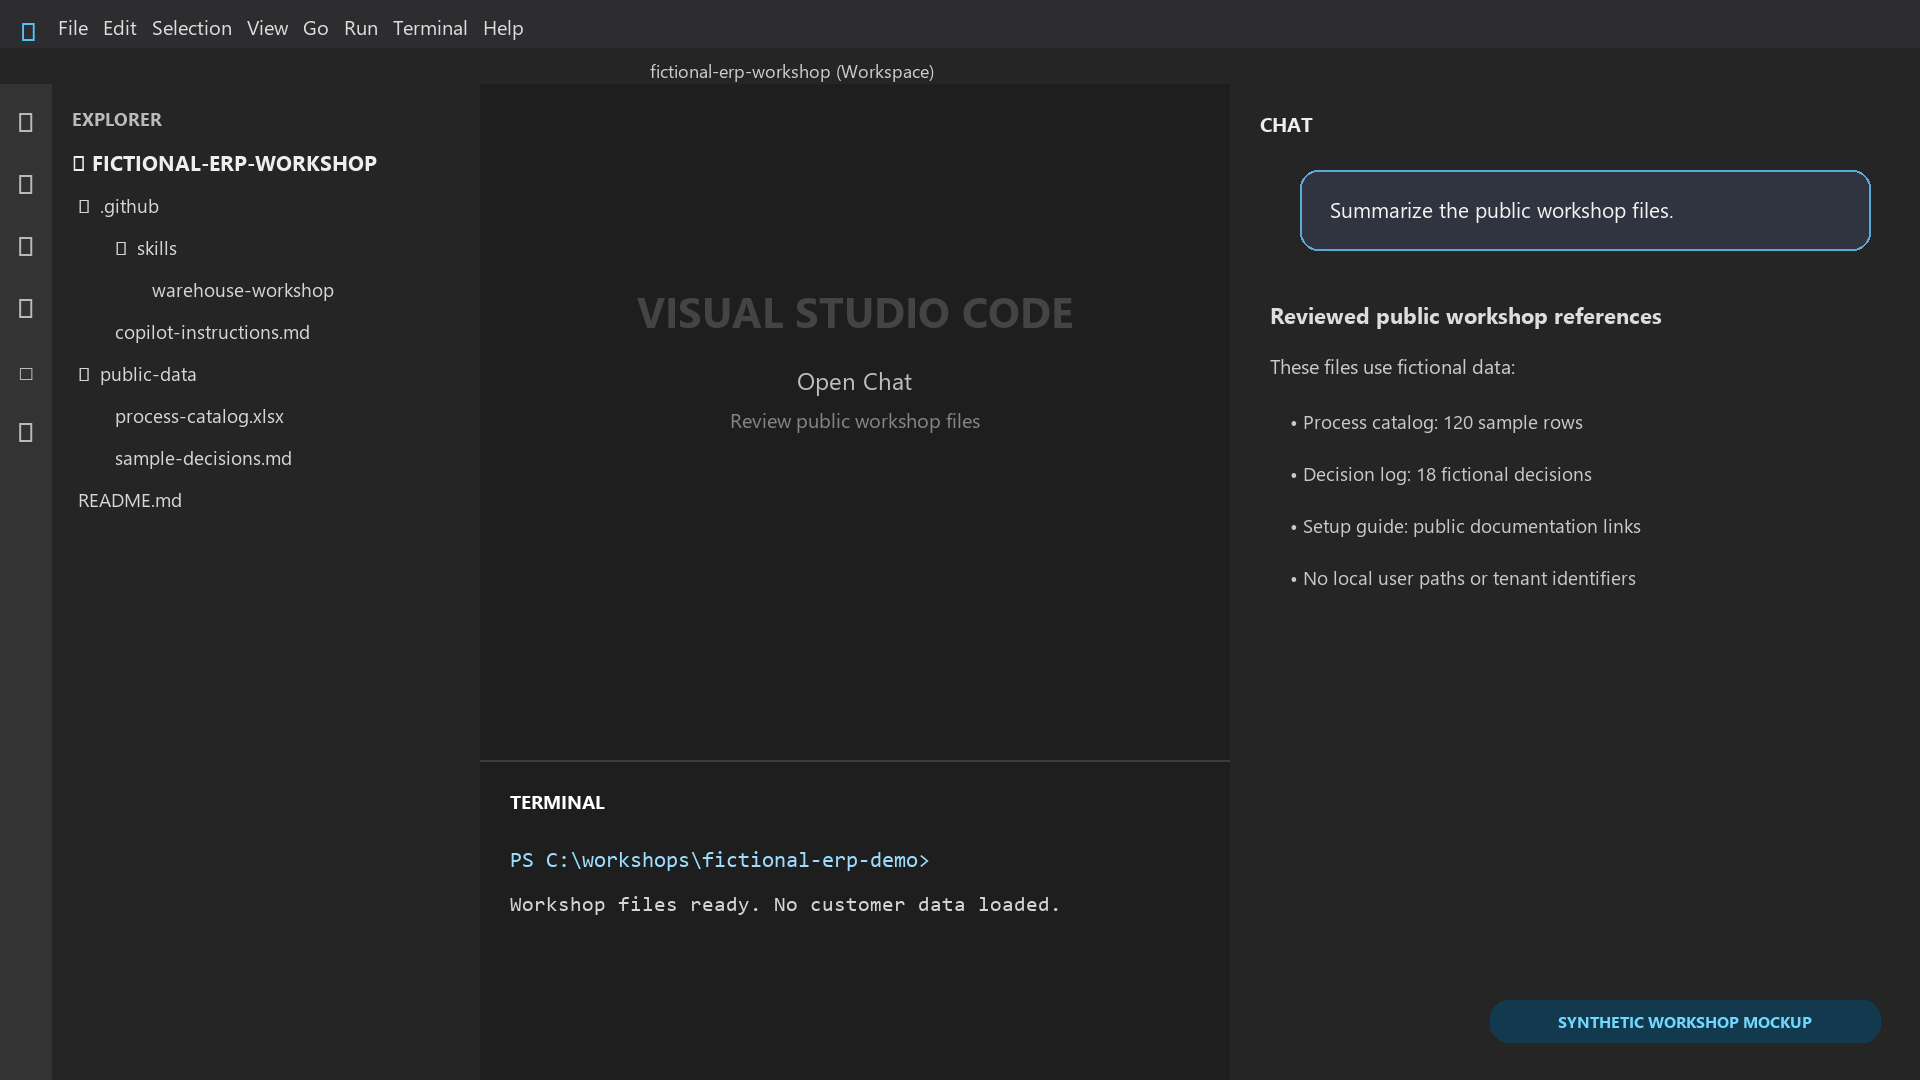Click the VS Code logo in the menu bar
1920x1080 pixels.
pos(28,31)
